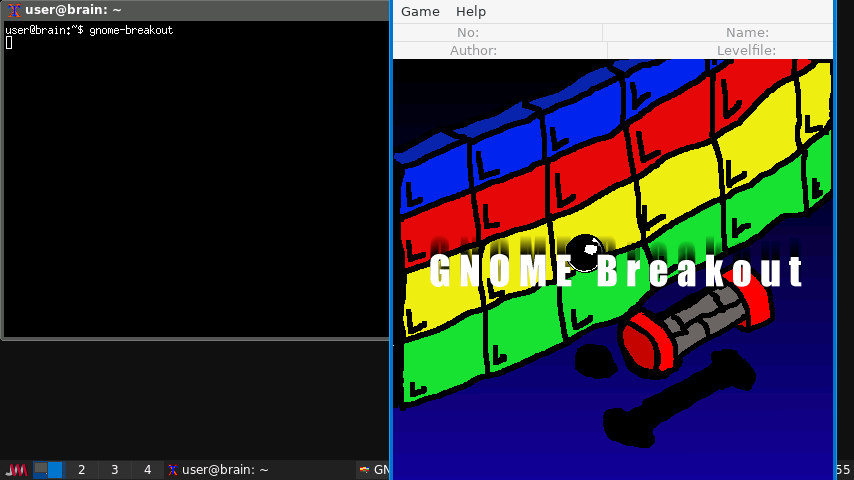
Task: Click the Author: status field
Action: pyautogui.click(x=500, y=50)
